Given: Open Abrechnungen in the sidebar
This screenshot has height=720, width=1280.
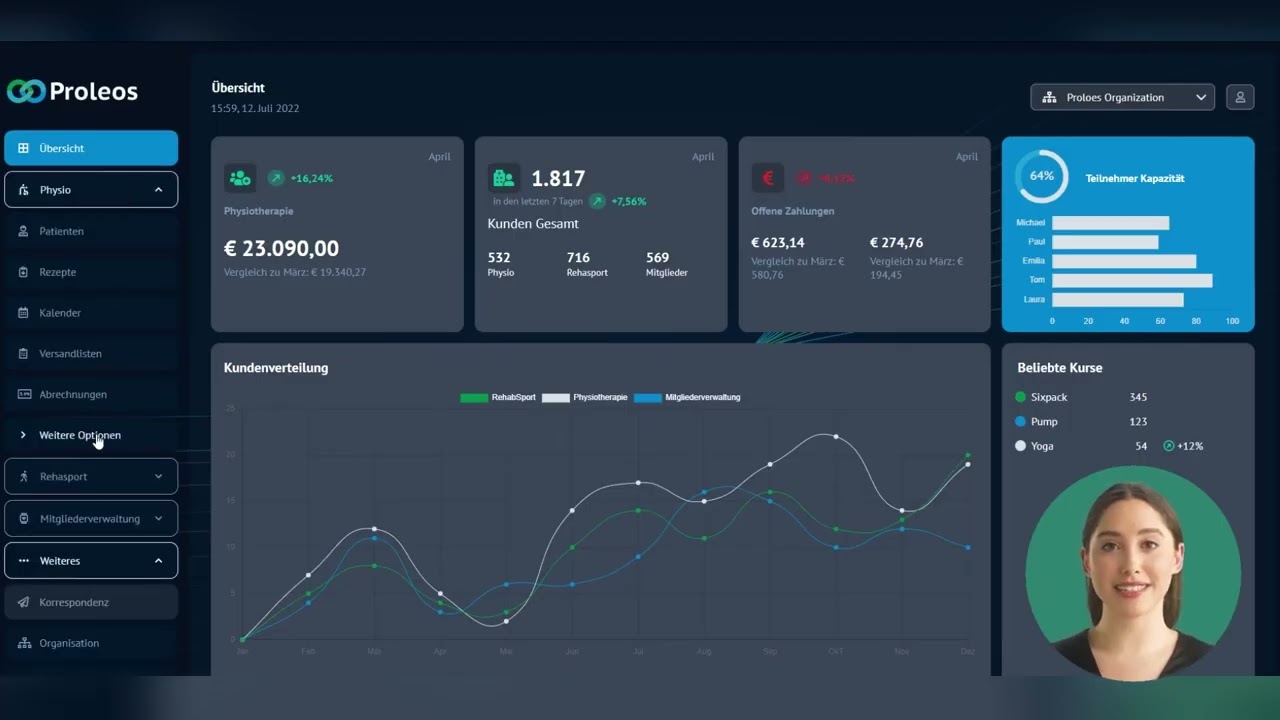Looking at the screenshot, I should pos(91,394).
